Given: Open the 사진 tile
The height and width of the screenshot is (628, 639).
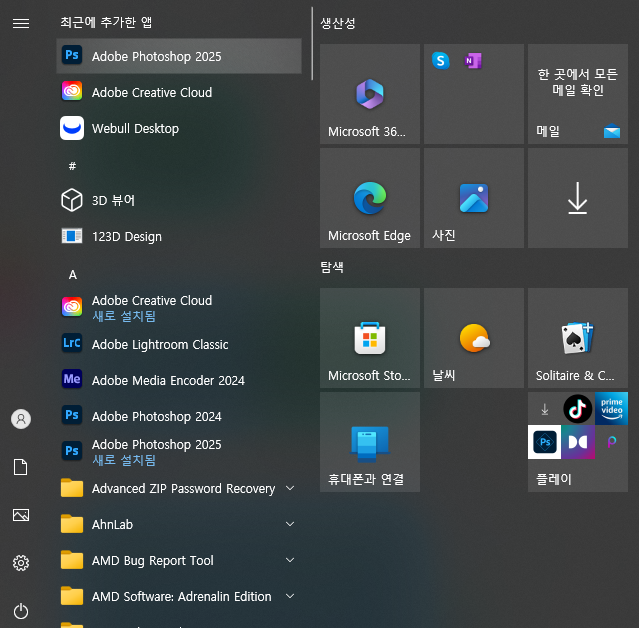Looking at the screenshot, I should (474, 198).
